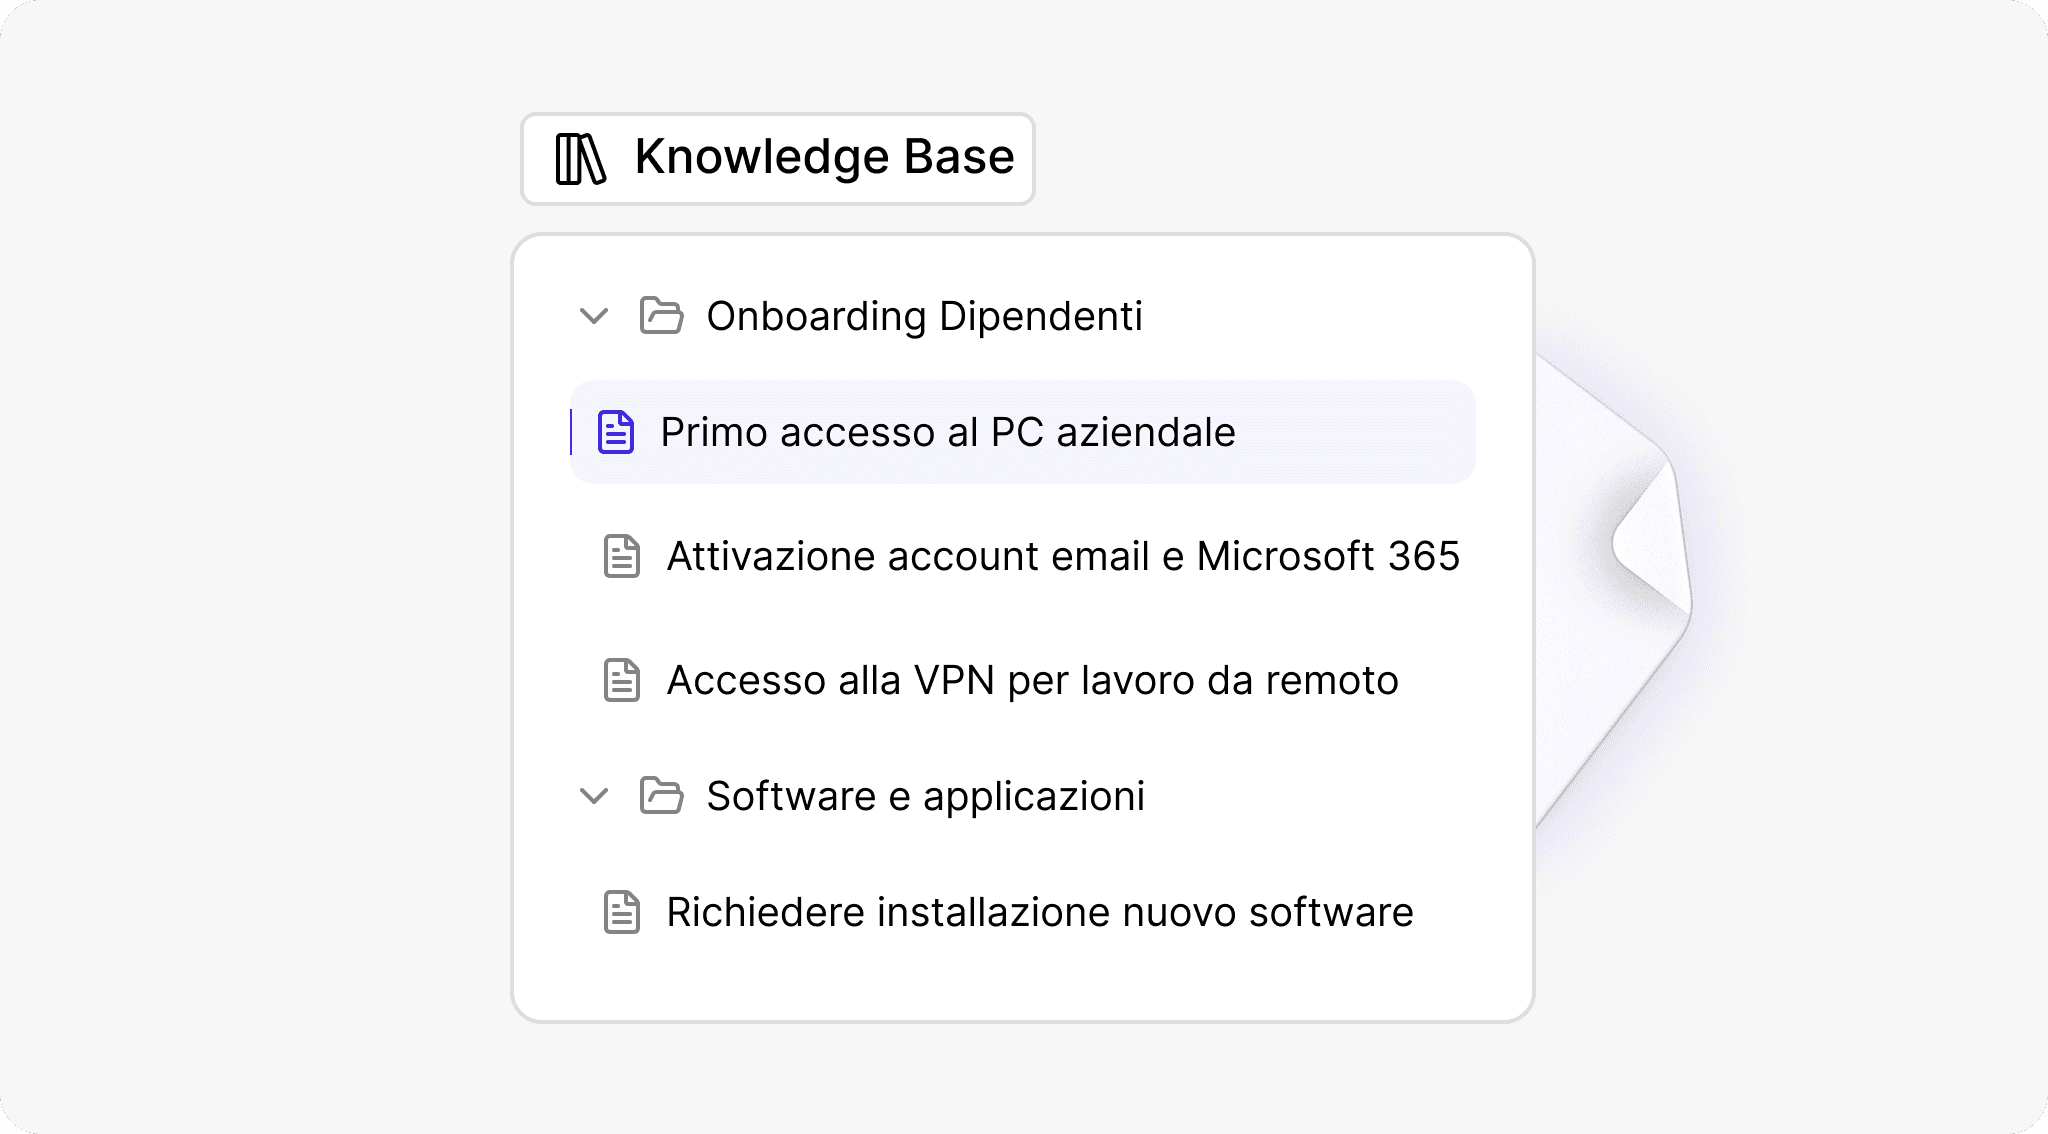Collapse the Software e applicazioni folder
The height and width of the screenshot is (1134, 2048).
(x=593, y=796)
